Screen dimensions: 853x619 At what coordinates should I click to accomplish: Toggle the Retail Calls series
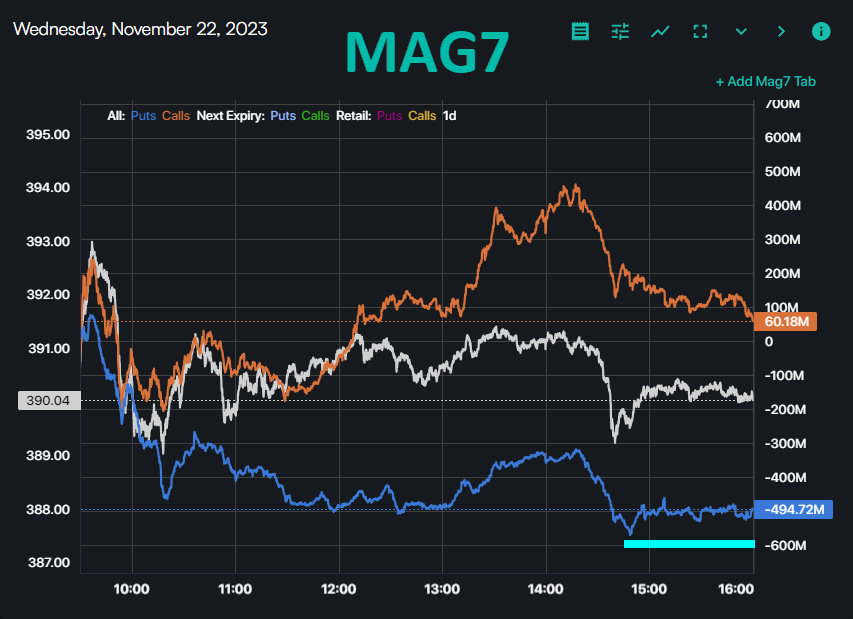click(x=422, y=116)
